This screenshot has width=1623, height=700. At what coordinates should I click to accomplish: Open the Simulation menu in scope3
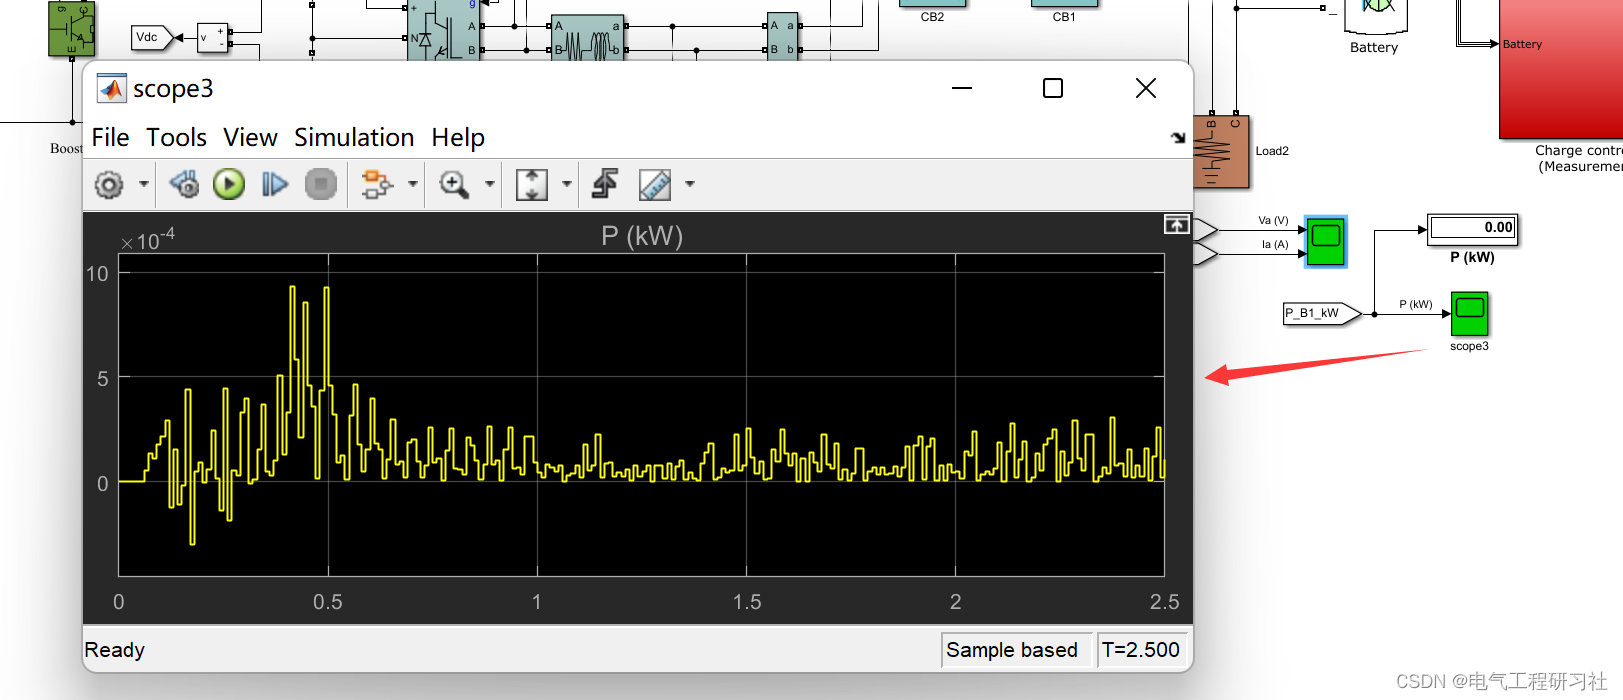click(x=354, y=137)
